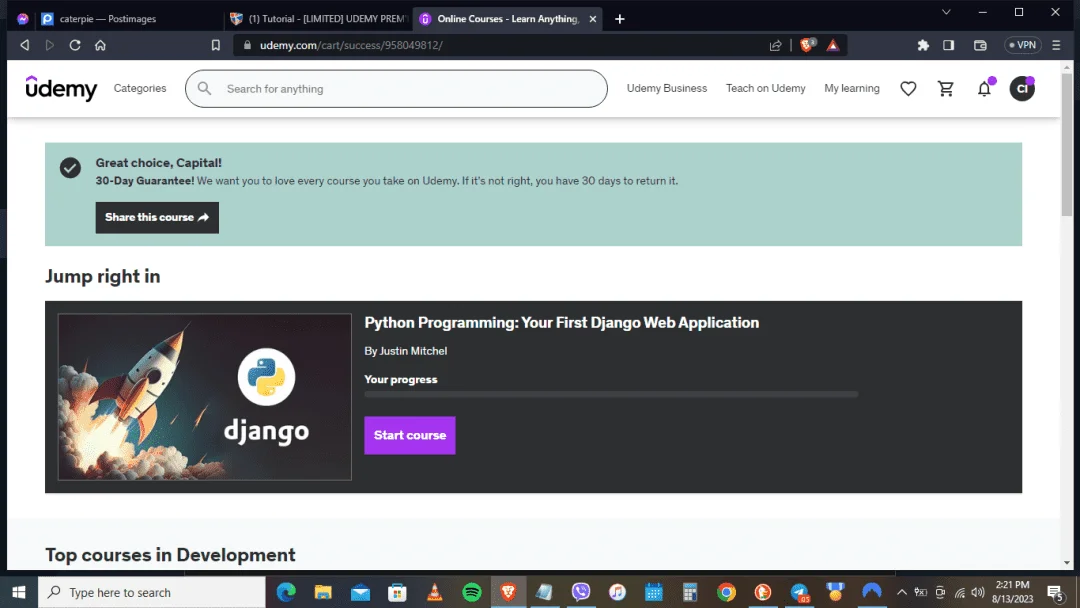
Task: Open File Explorer from the taskbar
Action: coord(323,592)
